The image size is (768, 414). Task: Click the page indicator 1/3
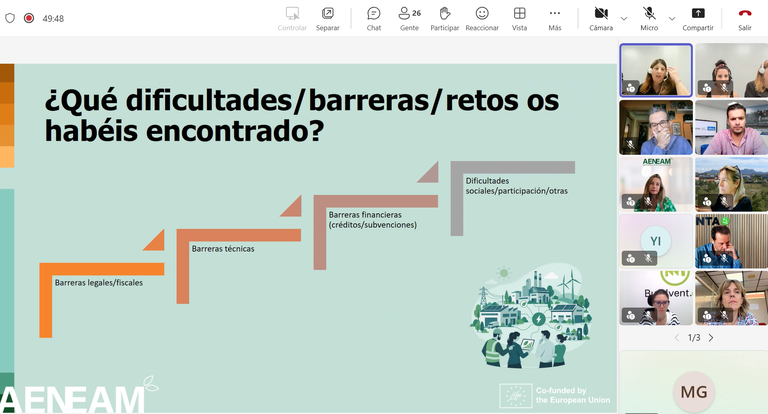[694, 338]
